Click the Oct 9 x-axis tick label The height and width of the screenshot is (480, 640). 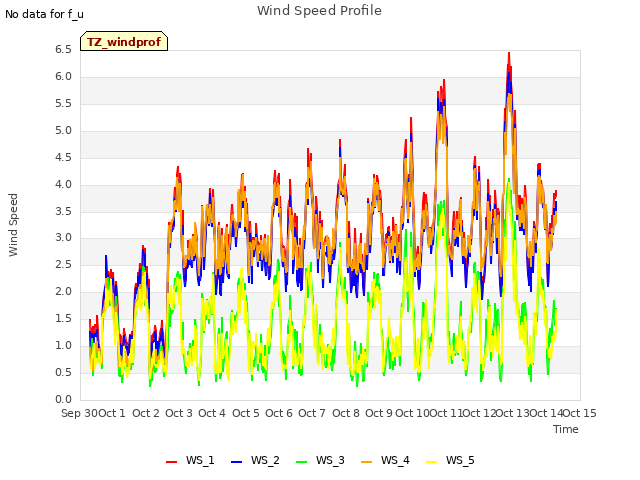379,413
